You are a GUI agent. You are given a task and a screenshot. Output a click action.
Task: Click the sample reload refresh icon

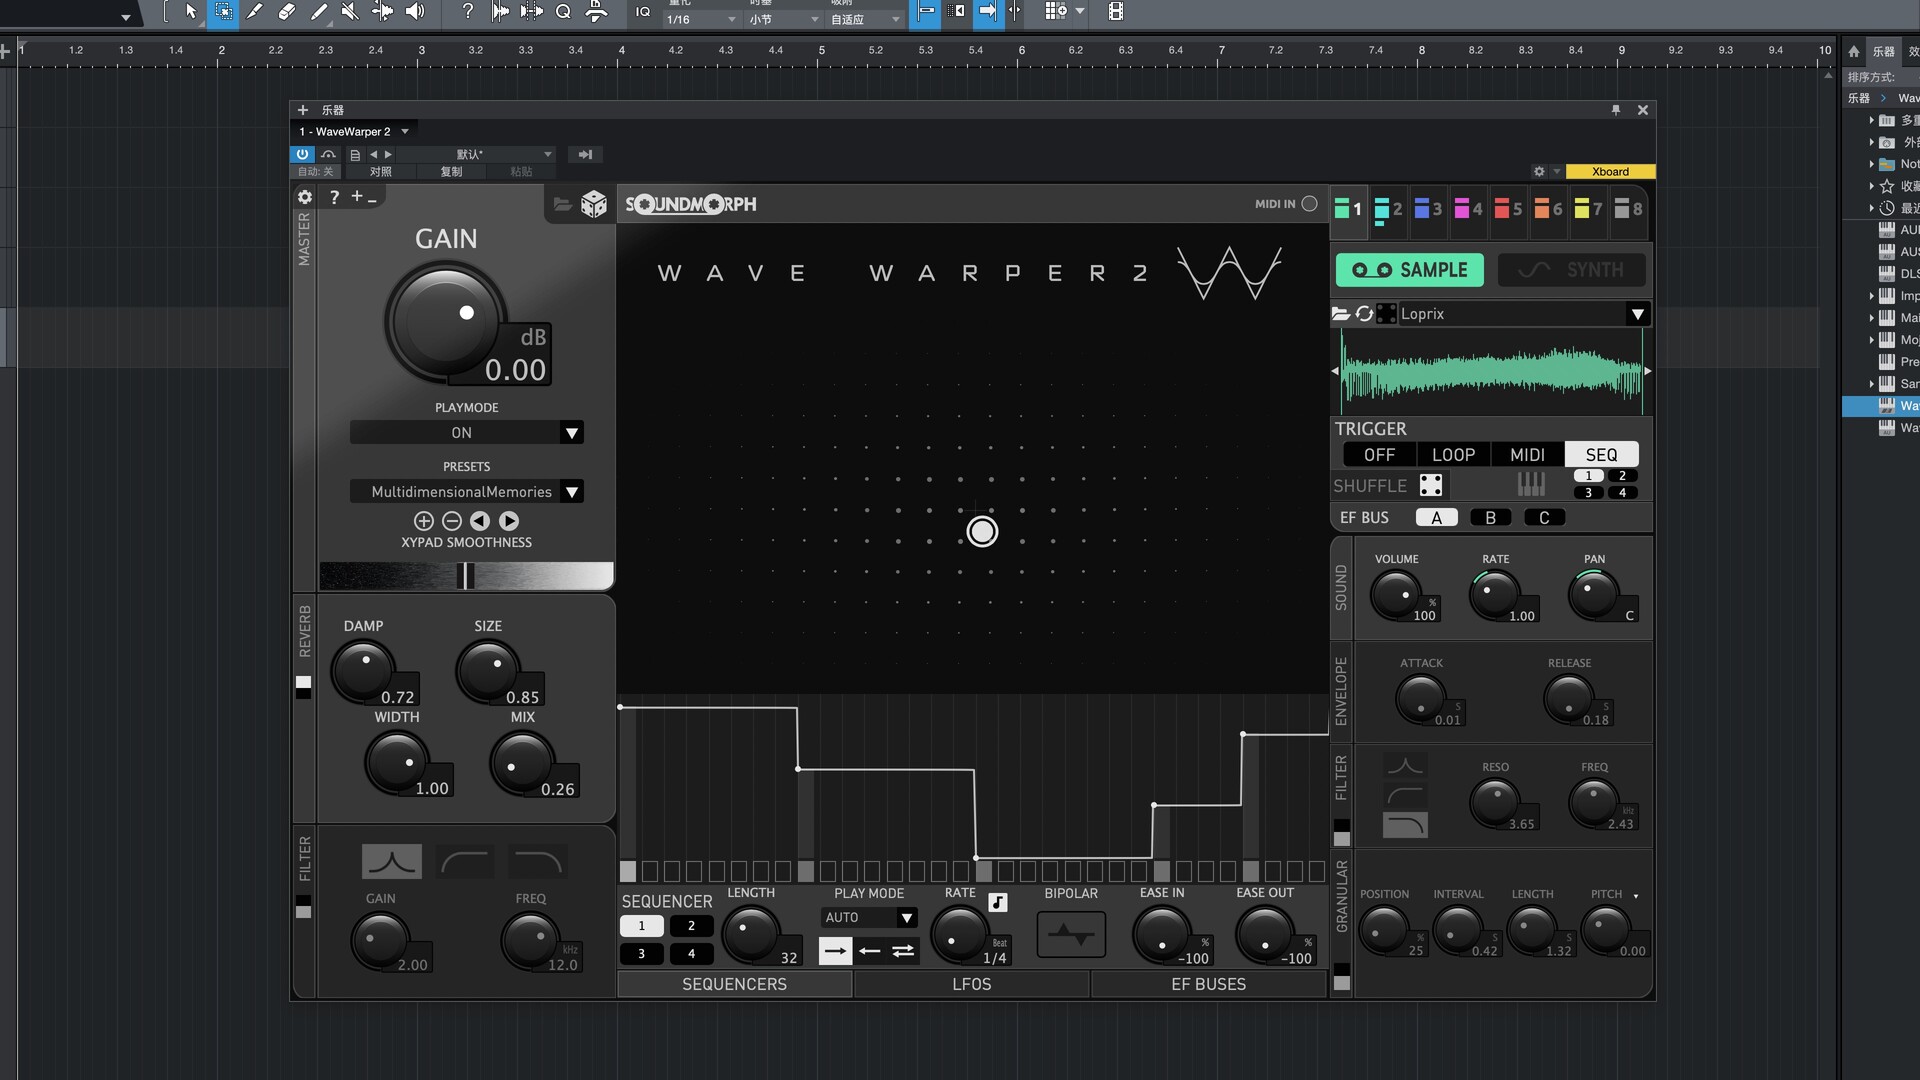pos(1364,314)
